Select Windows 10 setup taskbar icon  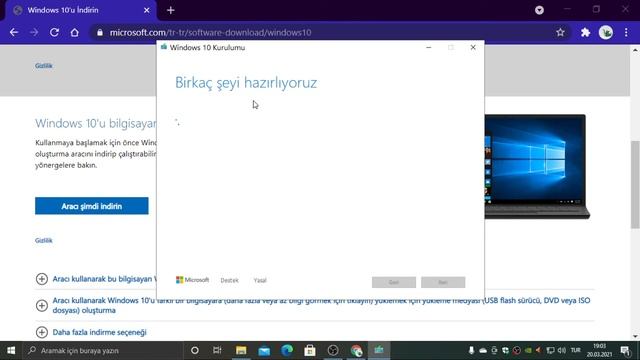pos(379,351)
